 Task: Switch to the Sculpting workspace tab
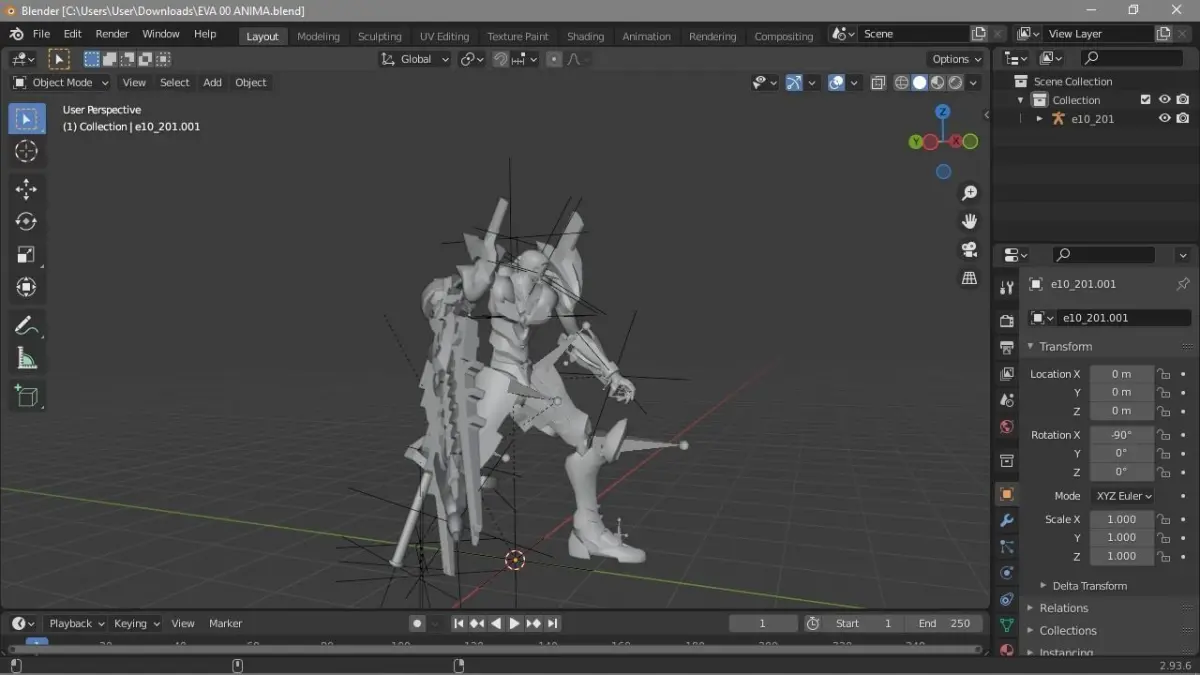click(x=379, y=36)
